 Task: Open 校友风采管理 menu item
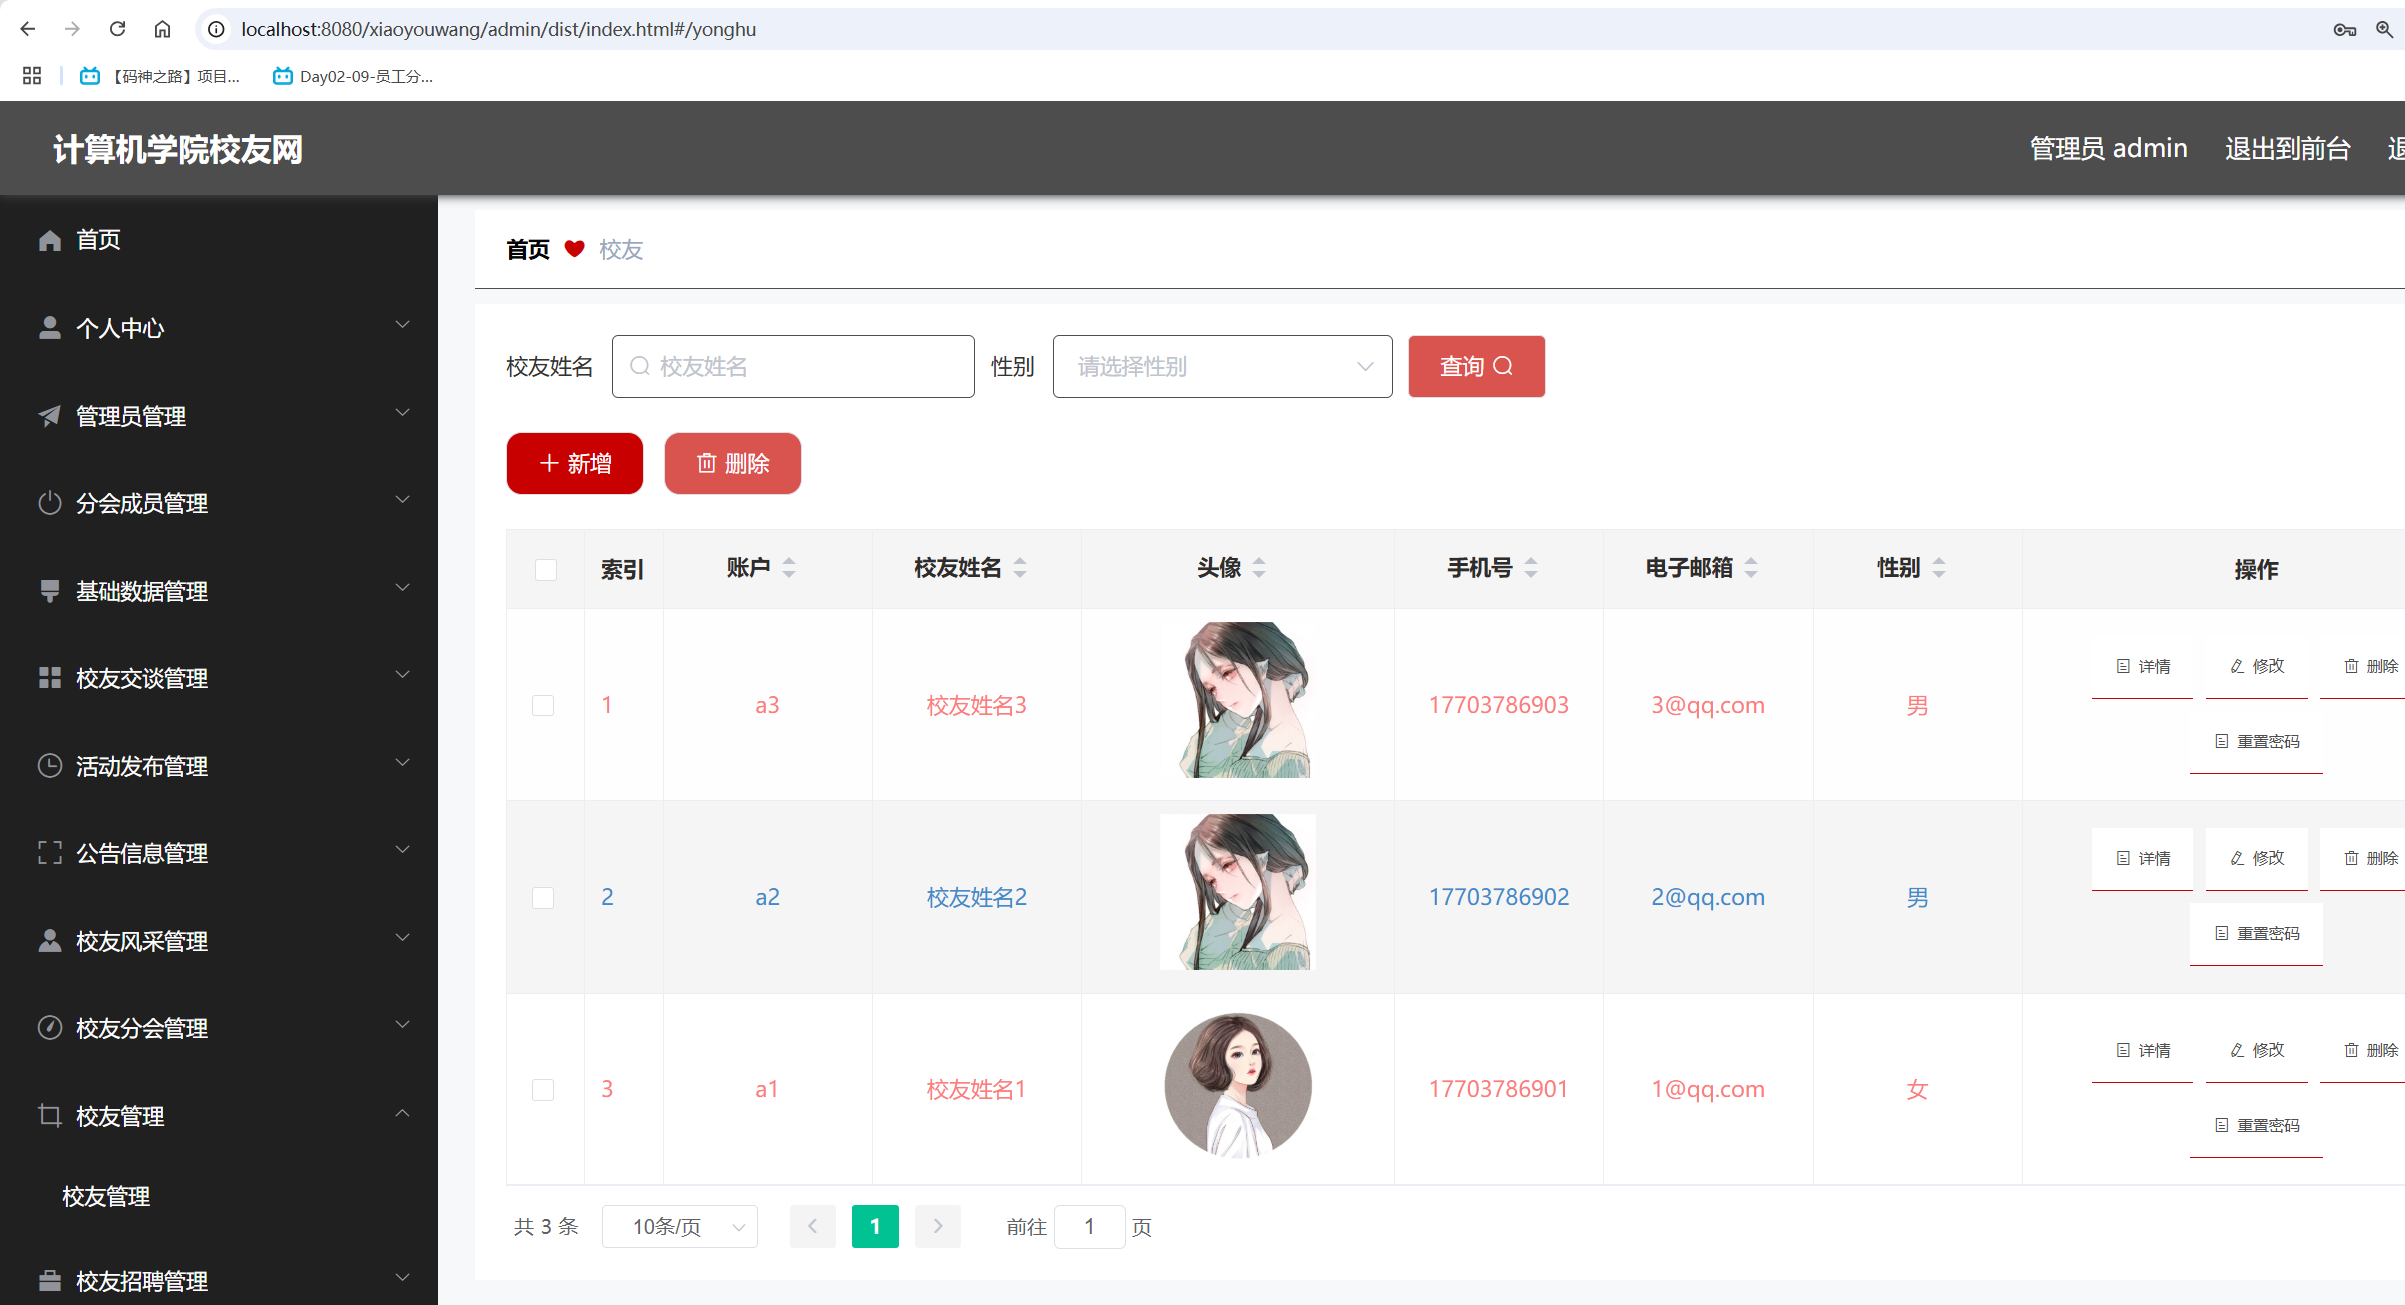[x=219, y=941]
